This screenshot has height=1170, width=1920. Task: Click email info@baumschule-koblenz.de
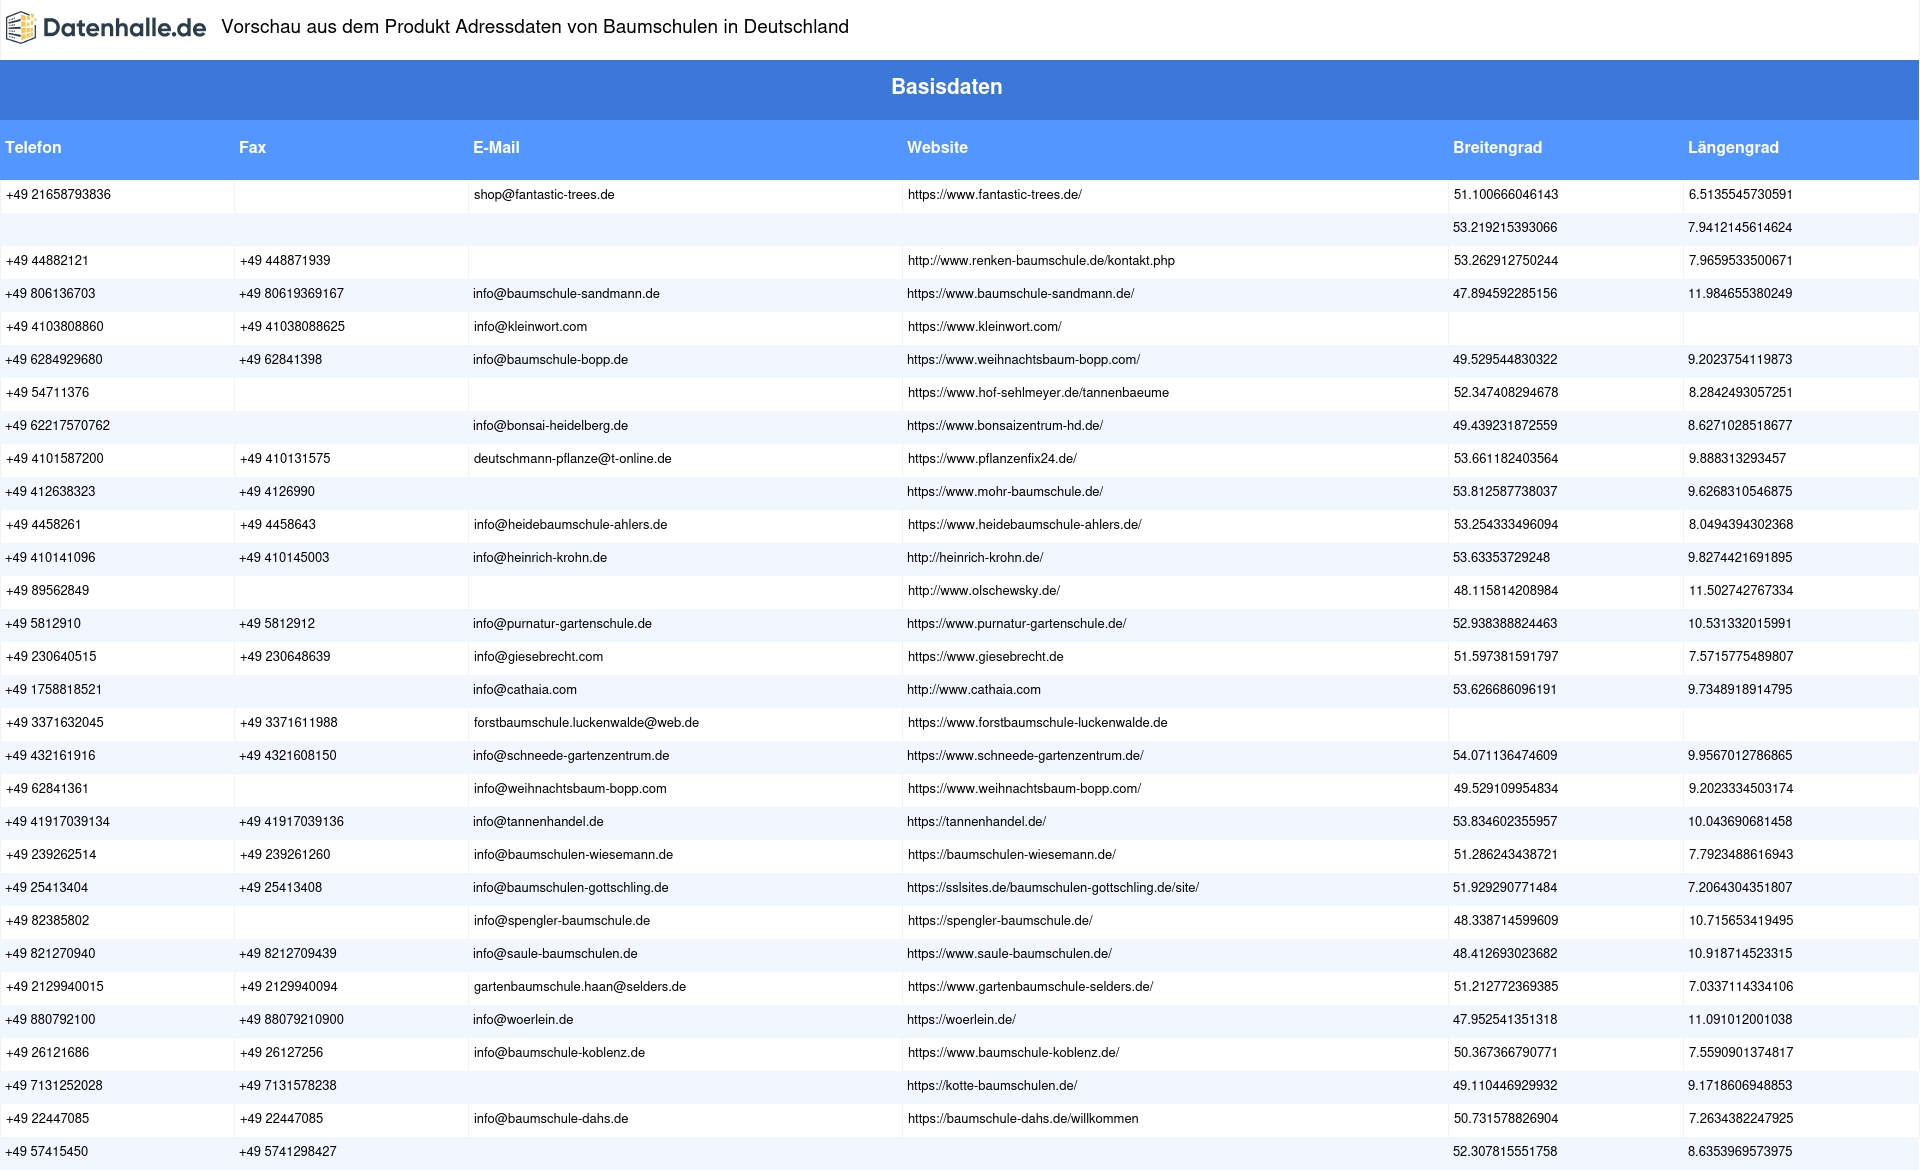coord(559,1053)
